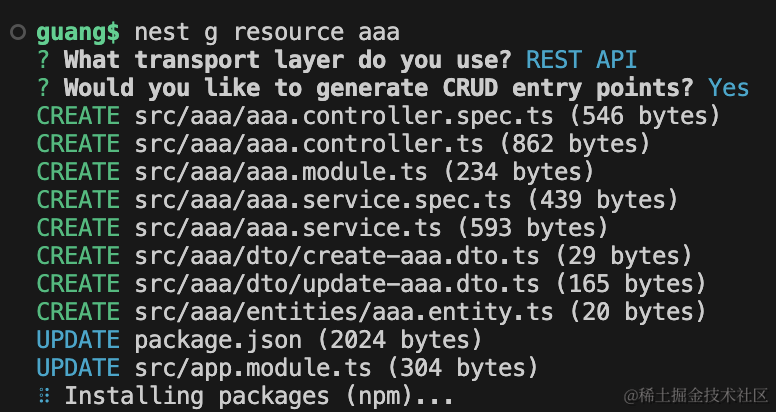Click the guang$ shell prompt

[79, 32]
